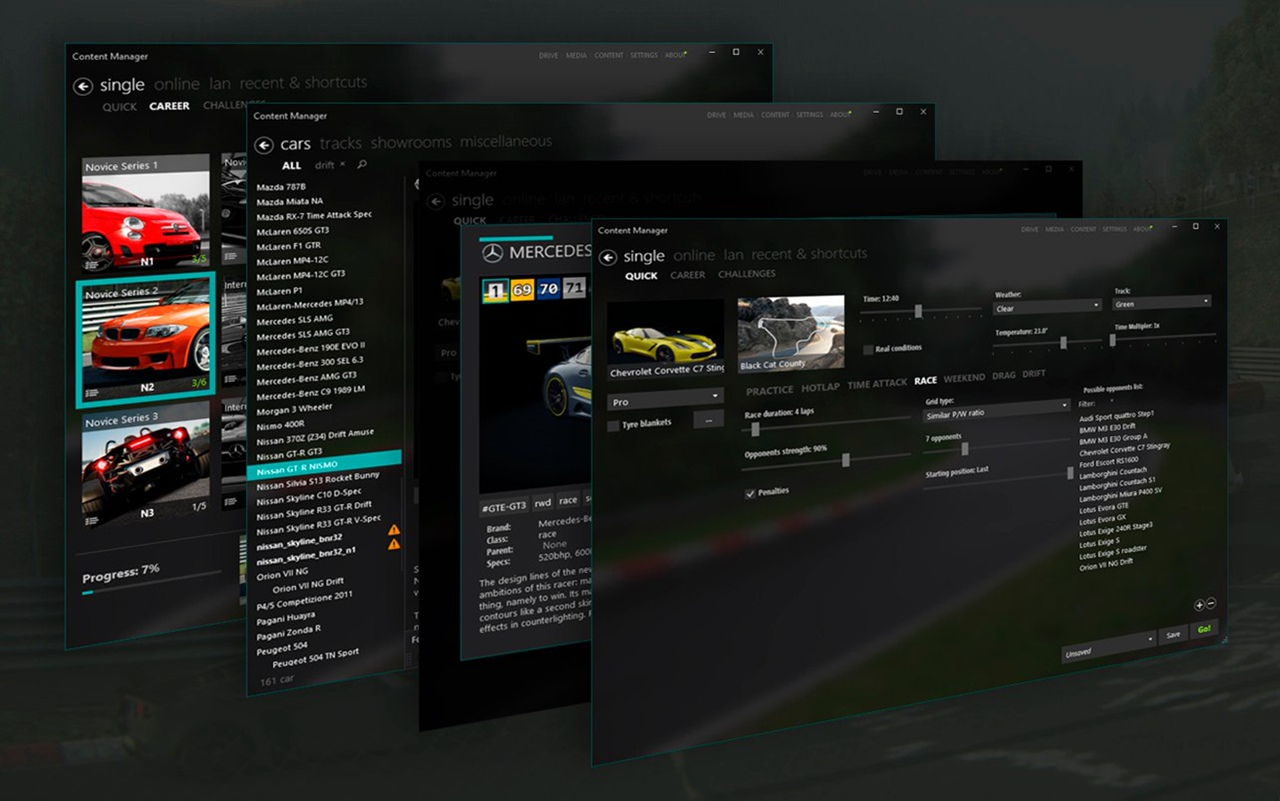Click the #GTE-GT3 tag
The width and height of the screenshot is (1280, 801).
[x=504, y=506]
